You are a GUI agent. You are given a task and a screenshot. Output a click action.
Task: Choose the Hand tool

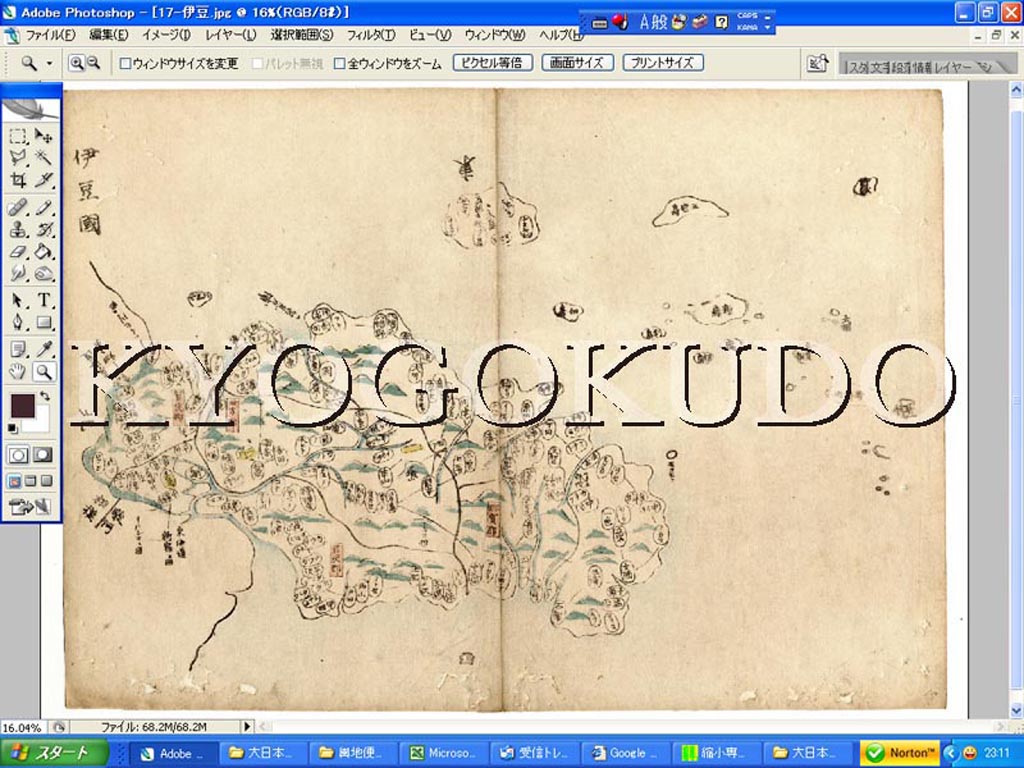tap(18, 372)
